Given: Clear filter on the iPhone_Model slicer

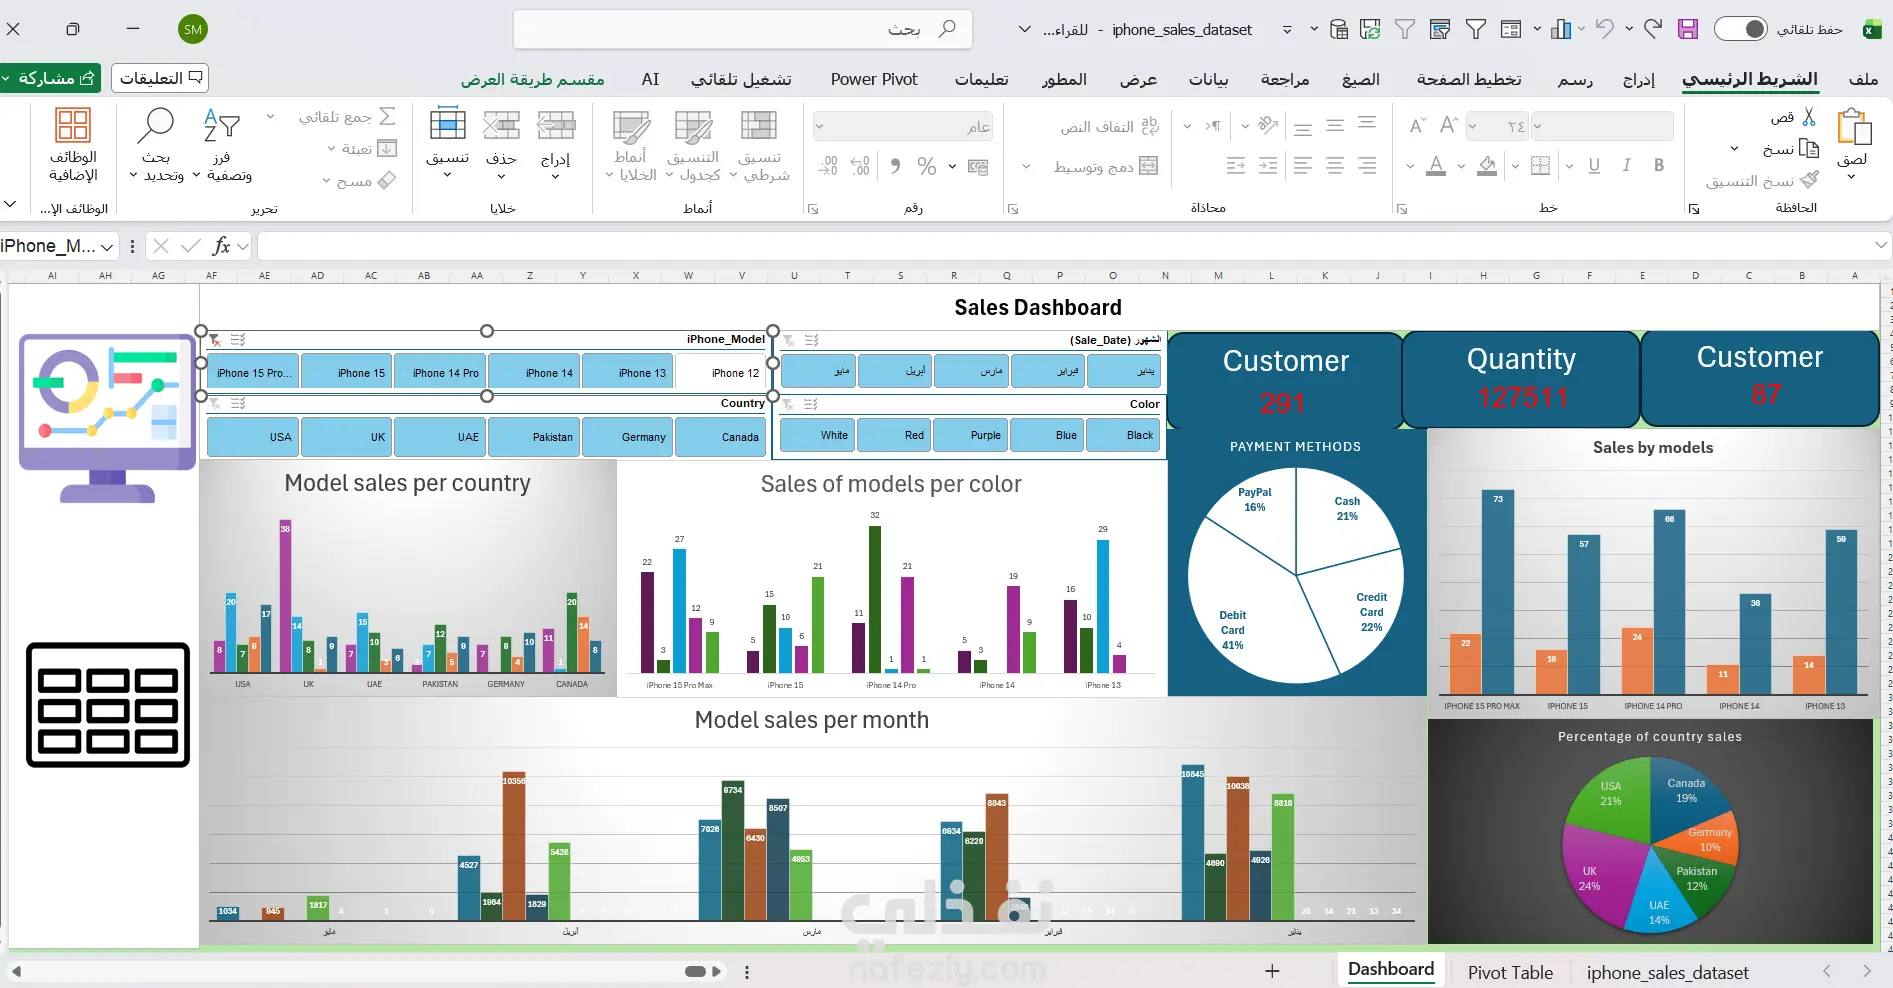Looking at the screenshot, I should (x=214, y=340).
